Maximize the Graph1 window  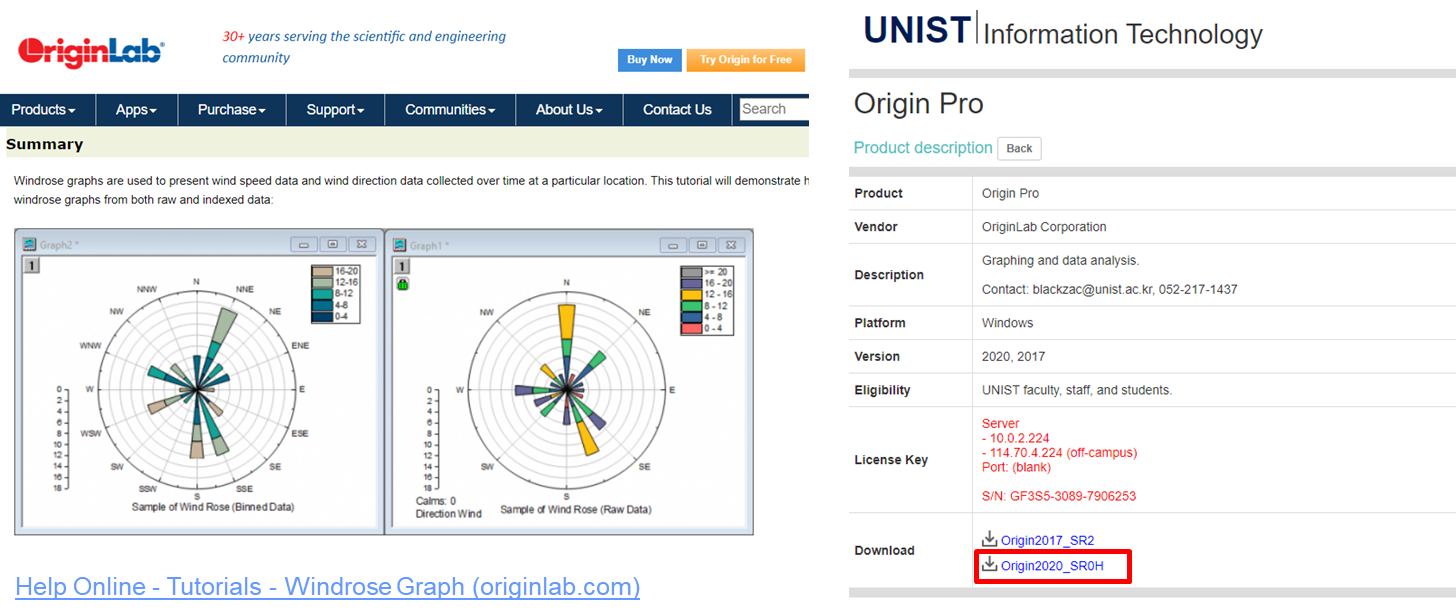(702, 245)
